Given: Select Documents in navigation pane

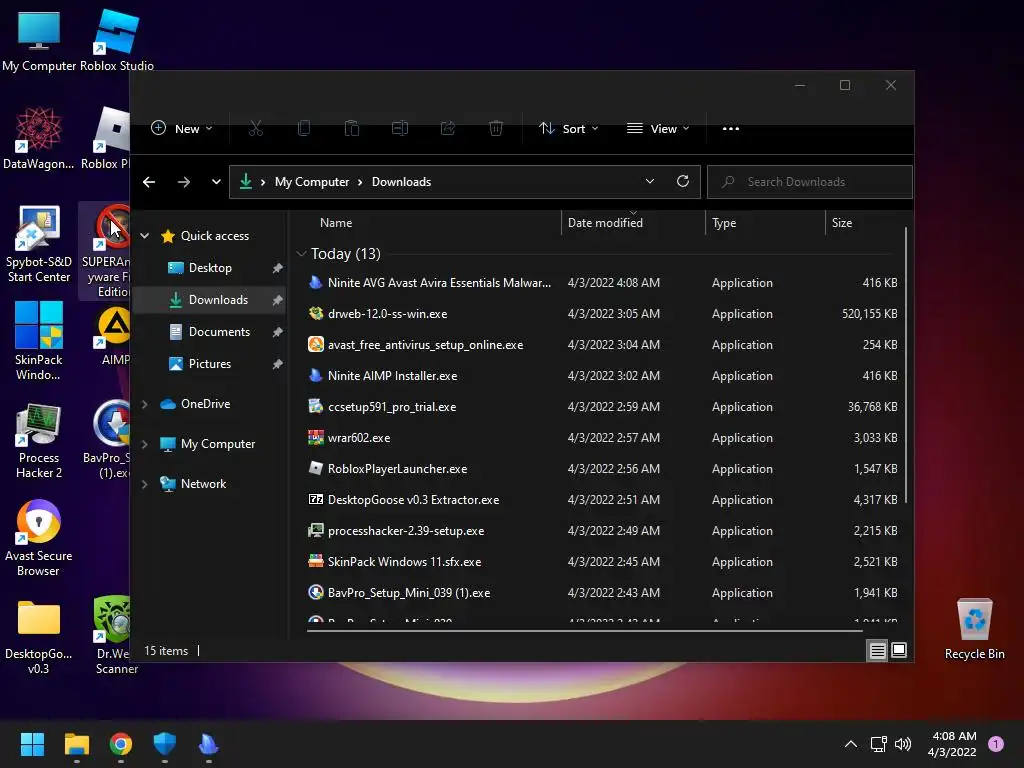Looking at the screenshot, I should point(210,332).
